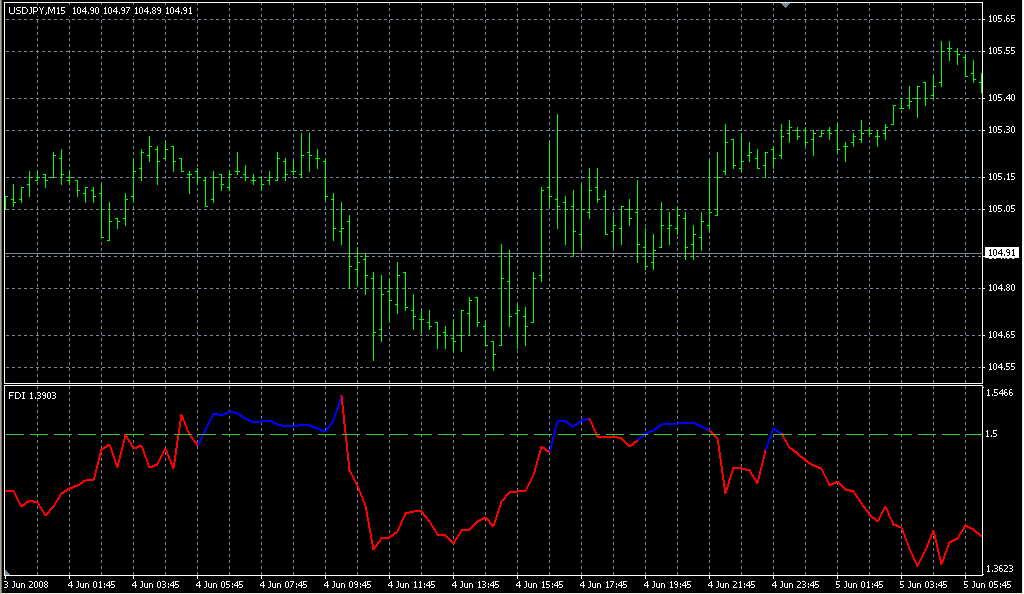Click the 105.30 price axis value
This screenshot has height=594, width=1024.
[1001, 130]
